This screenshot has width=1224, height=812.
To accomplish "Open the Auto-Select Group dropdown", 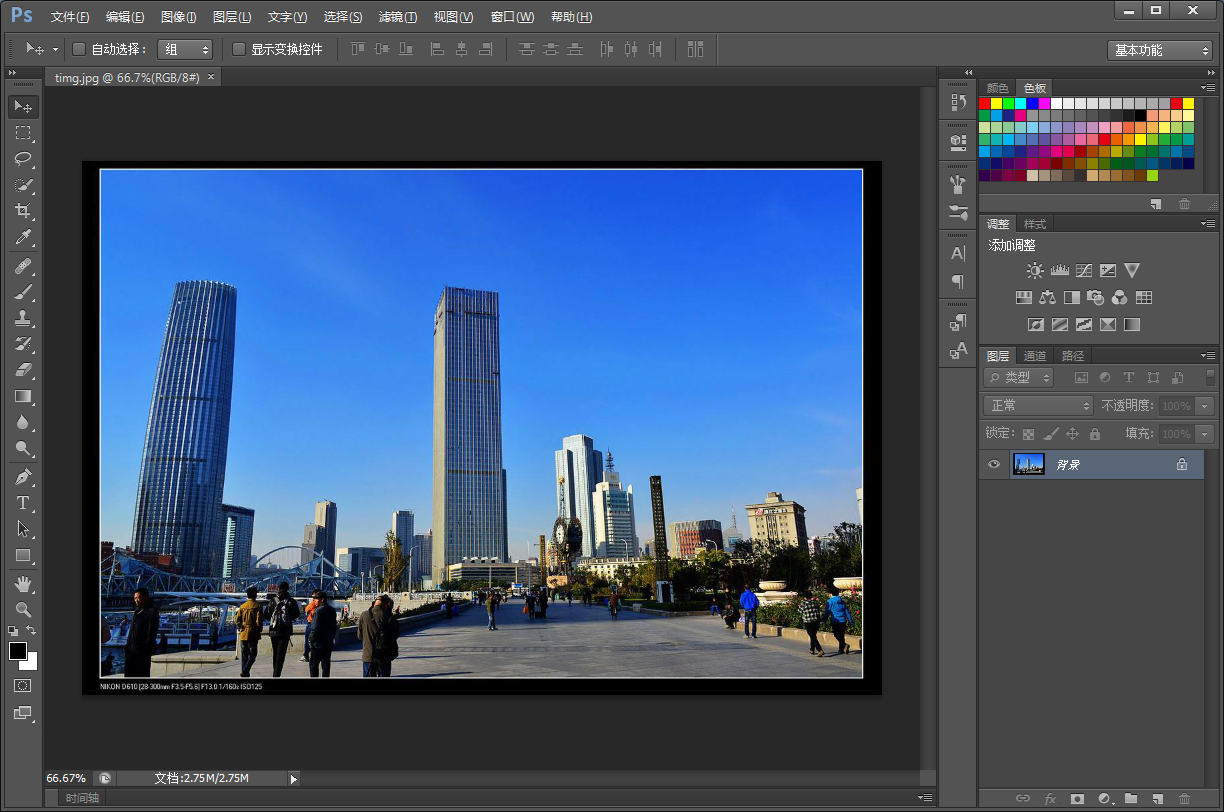I will point(185,49).
